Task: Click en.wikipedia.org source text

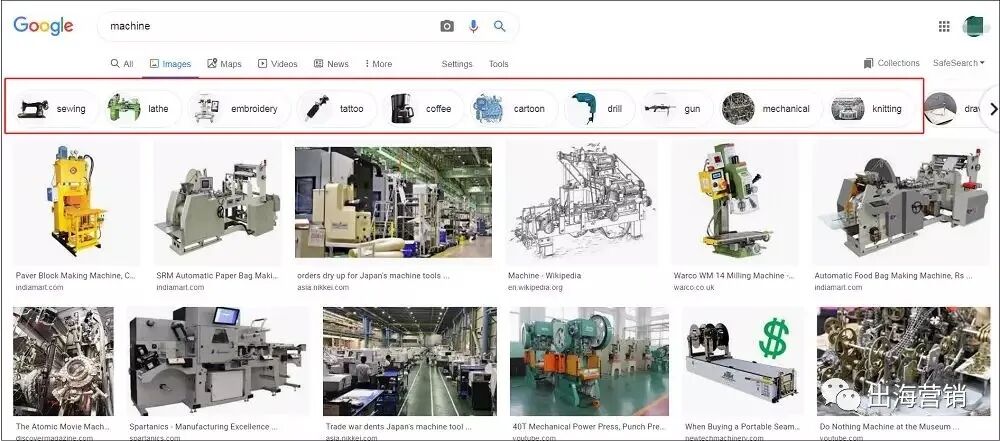Action: tap(536, 287)
